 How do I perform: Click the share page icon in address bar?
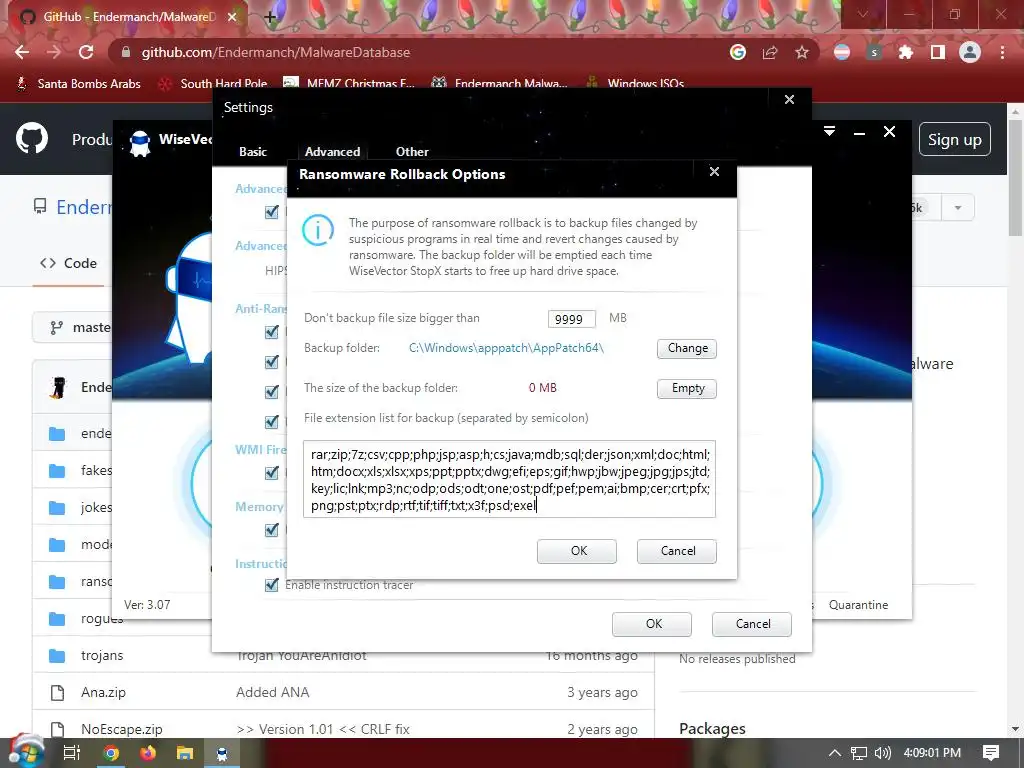pyautogui.click(x=770, y=52)
